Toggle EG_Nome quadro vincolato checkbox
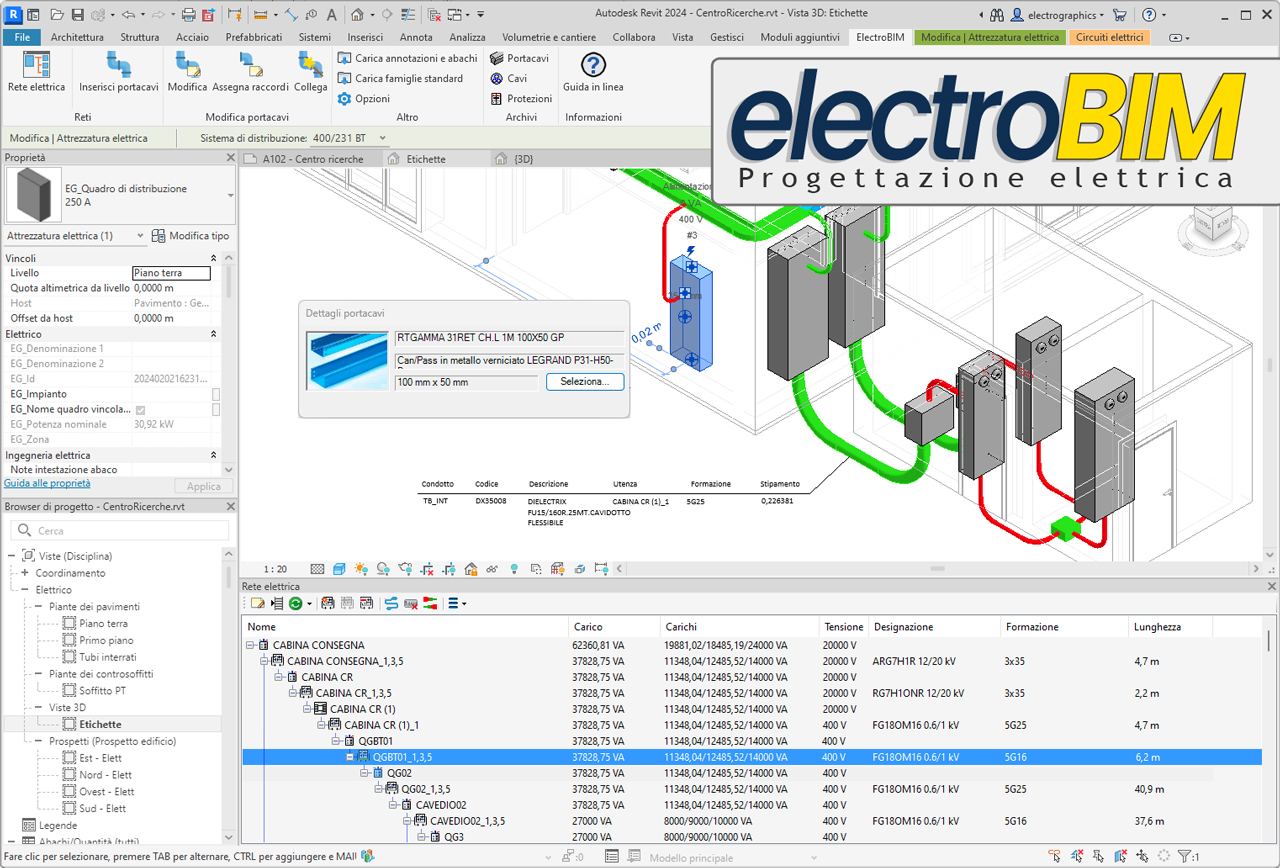This screenshot has width=1280, height=868. point(140,410)
